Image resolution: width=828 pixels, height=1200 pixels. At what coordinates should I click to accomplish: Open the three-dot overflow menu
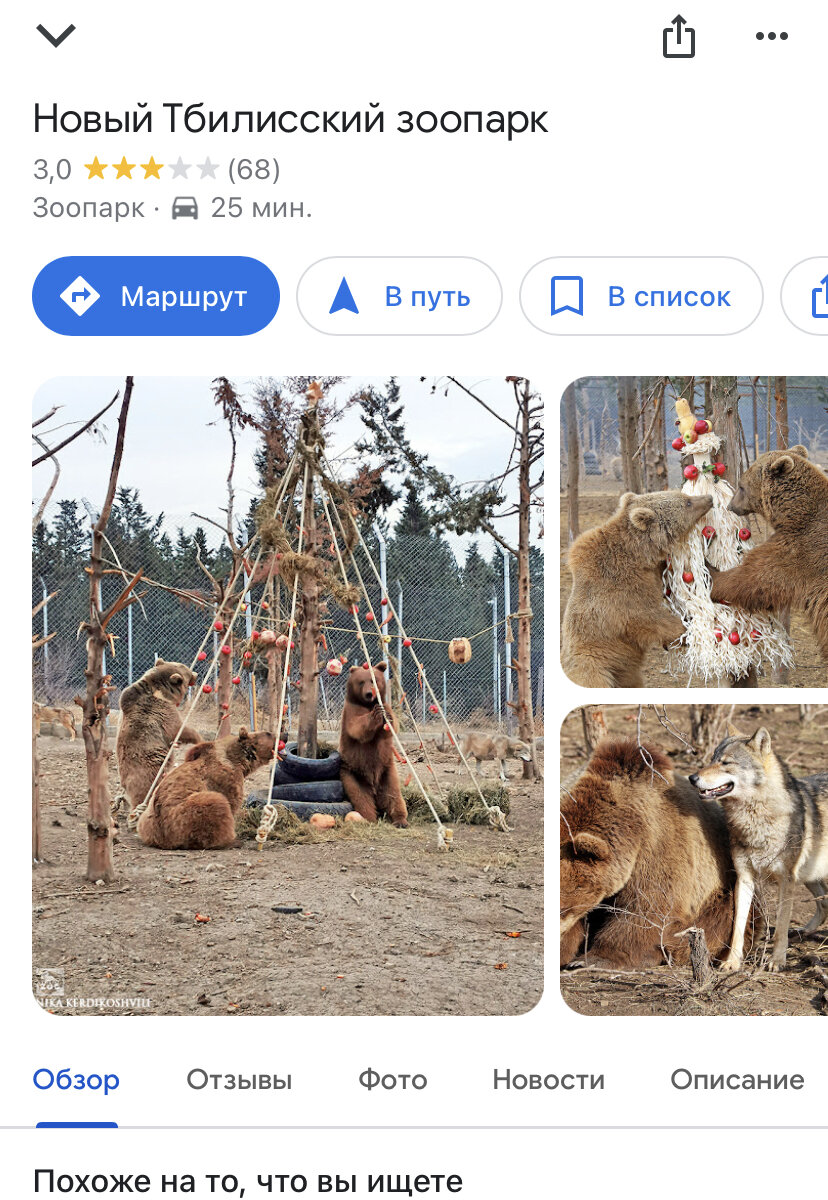tap(770, 34)
